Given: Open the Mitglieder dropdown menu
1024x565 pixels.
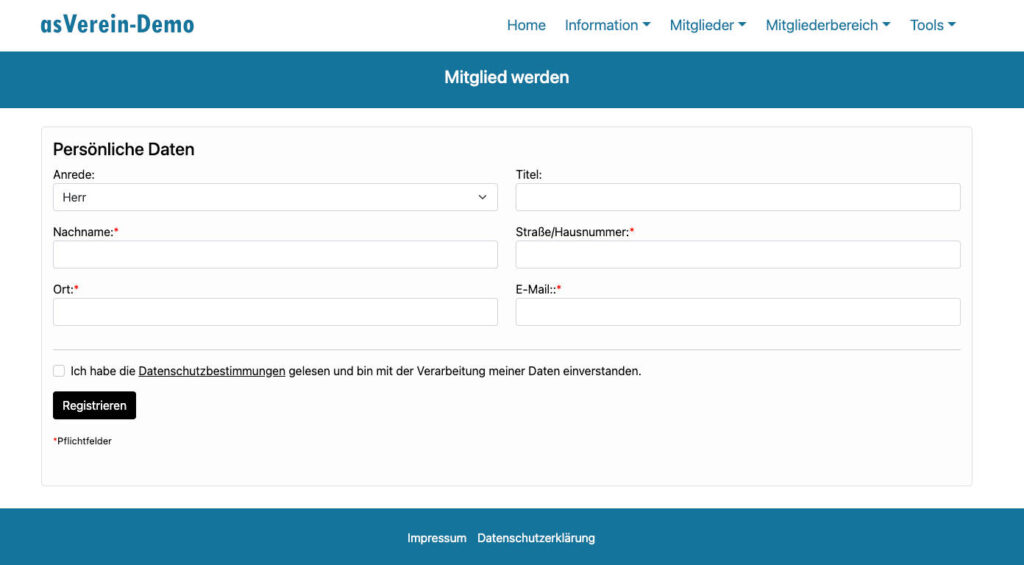Looking at the screenshot, I should (707, 25).
